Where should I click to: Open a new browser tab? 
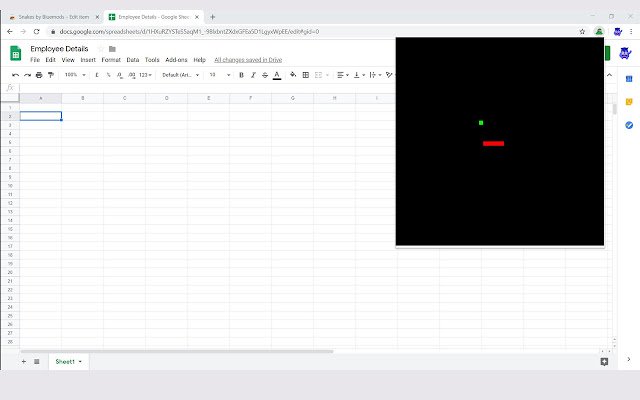[213, 17]
